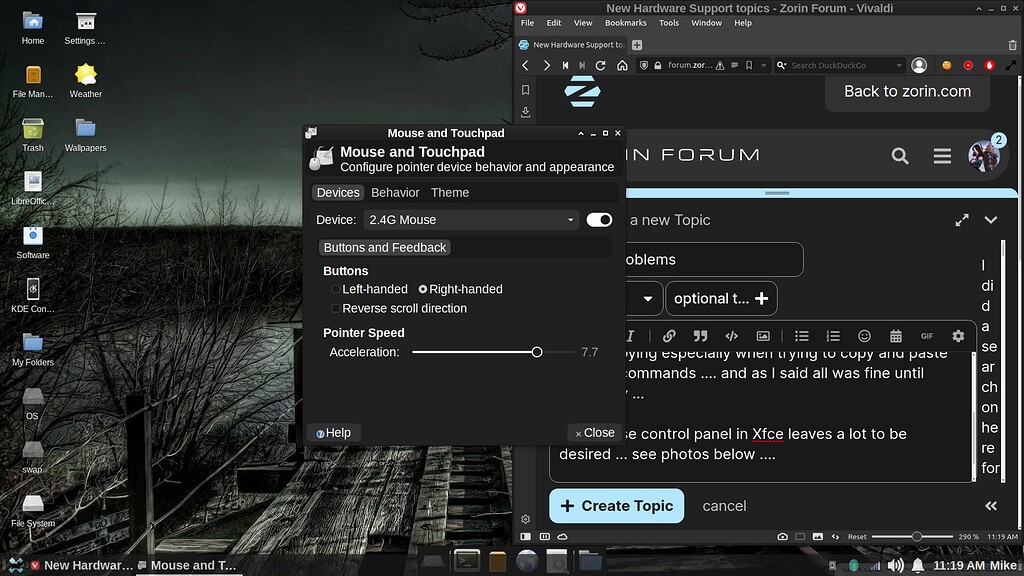
Task: Insert a code block in the editor
Action: [730, 336]
